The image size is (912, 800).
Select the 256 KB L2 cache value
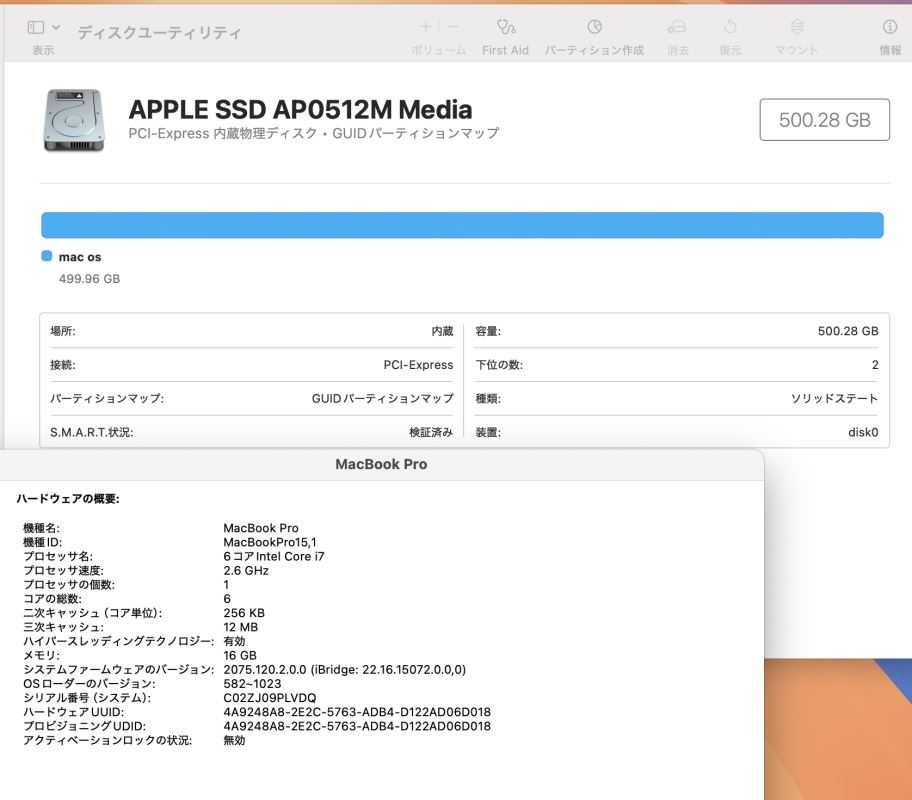click(x=244, y=613)
